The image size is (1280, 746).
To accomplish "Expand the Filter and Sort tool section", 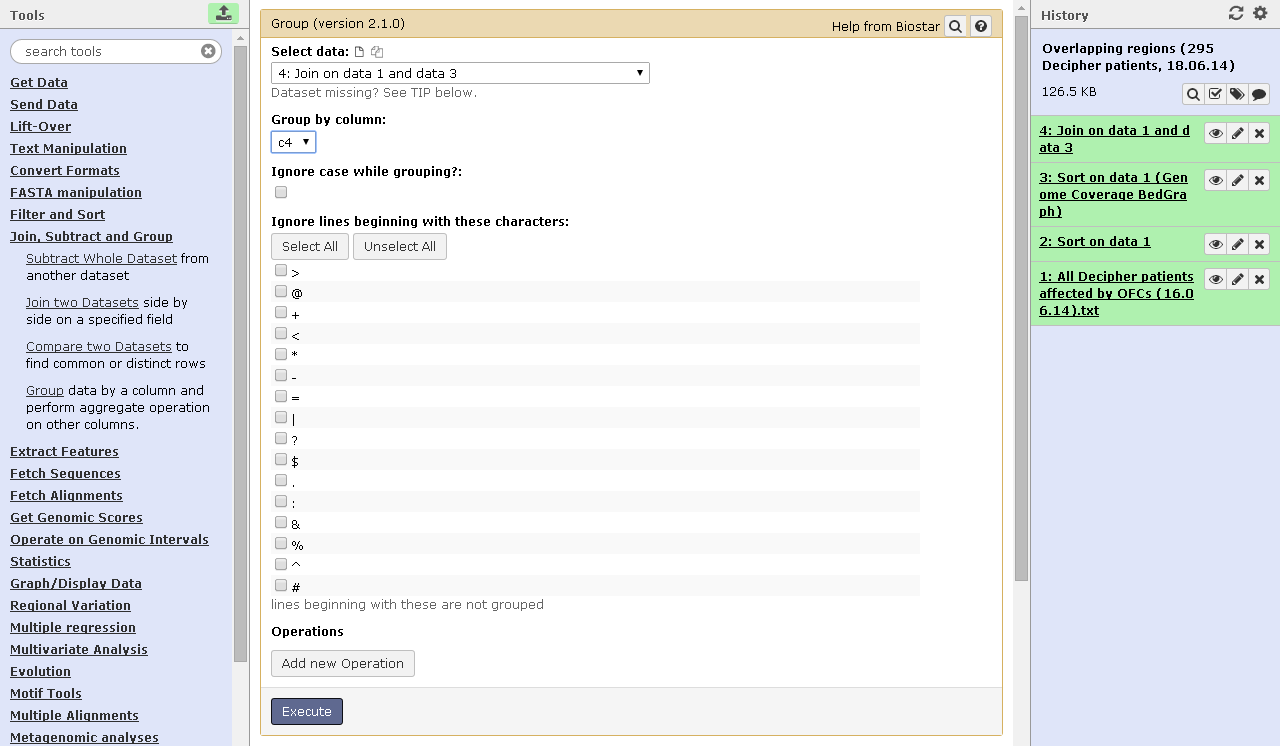I will coord(57,214).
